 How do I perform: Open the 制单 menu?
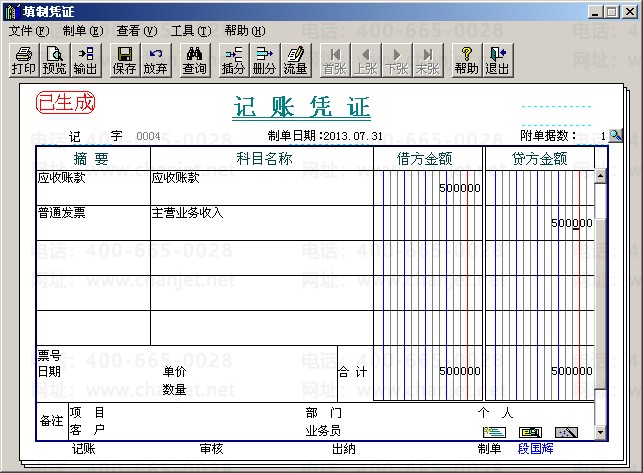pyautogui.click(x=82, y=31)
